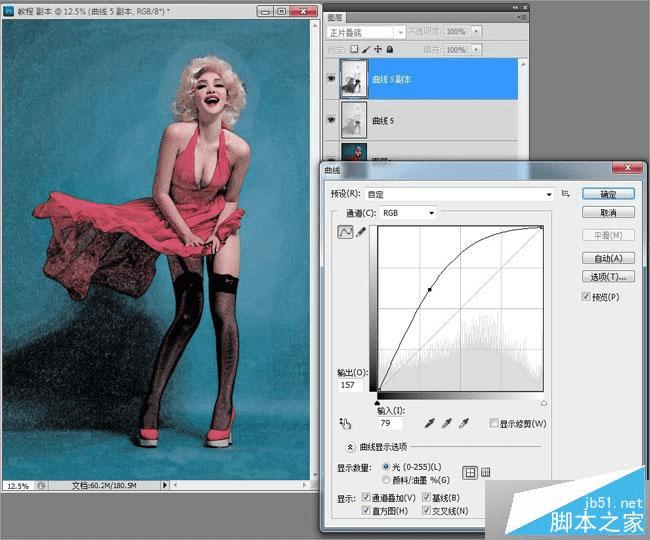Select the 曲线 5 layer name
The image size is (650, 540).
coord(383,121)
